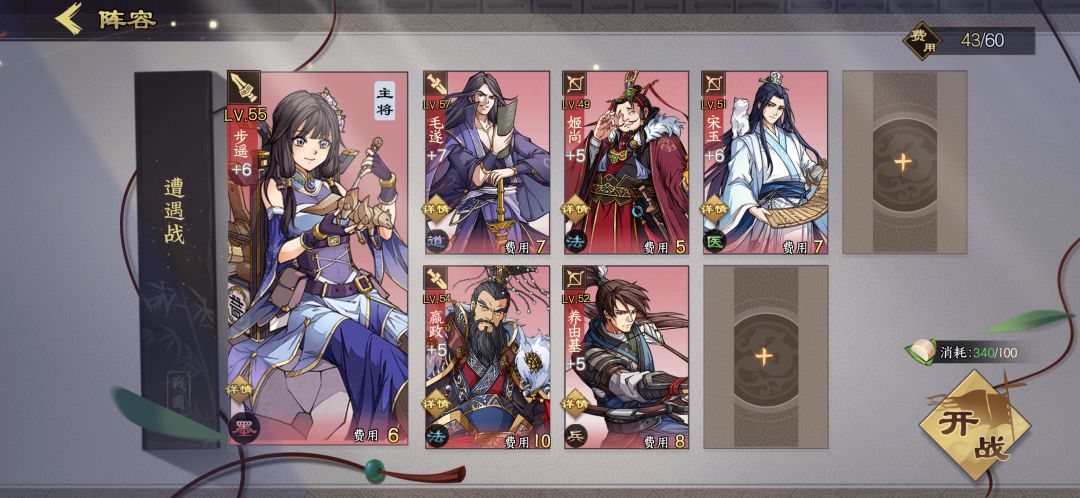Click the 费用 cost diamond icon
This screenshot has width=1080, height=498.
tap(922, 41)
